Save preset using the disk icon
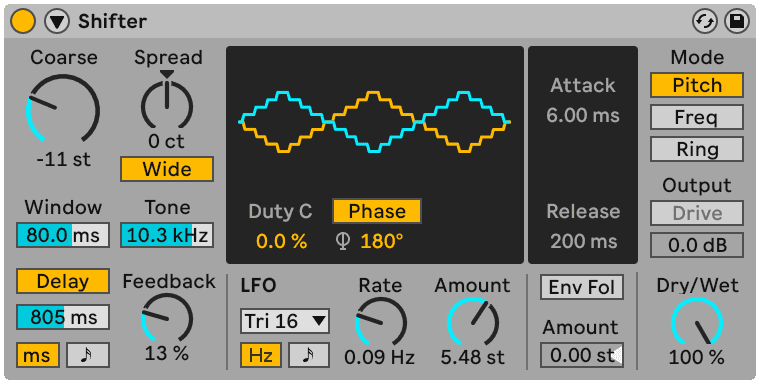The width and height of the screenshot is (760, 384). click(736, 22)
